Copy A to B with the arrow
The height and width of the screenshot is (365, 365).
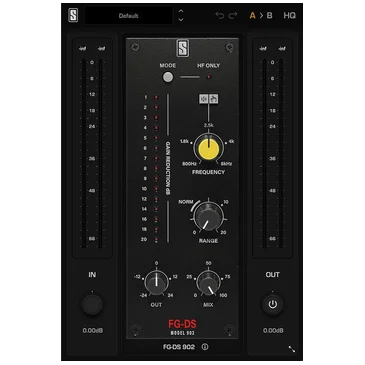[x=261, y=16]
